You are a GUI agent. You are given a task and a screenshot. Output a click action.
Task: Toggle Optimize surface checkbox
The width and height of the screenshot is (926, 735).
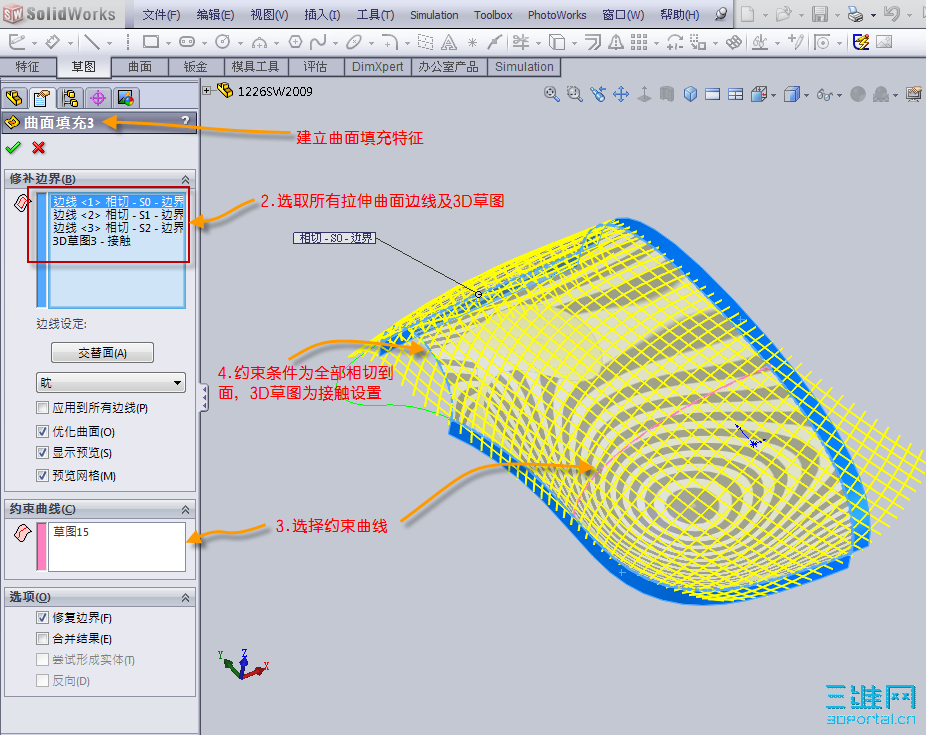43,432
